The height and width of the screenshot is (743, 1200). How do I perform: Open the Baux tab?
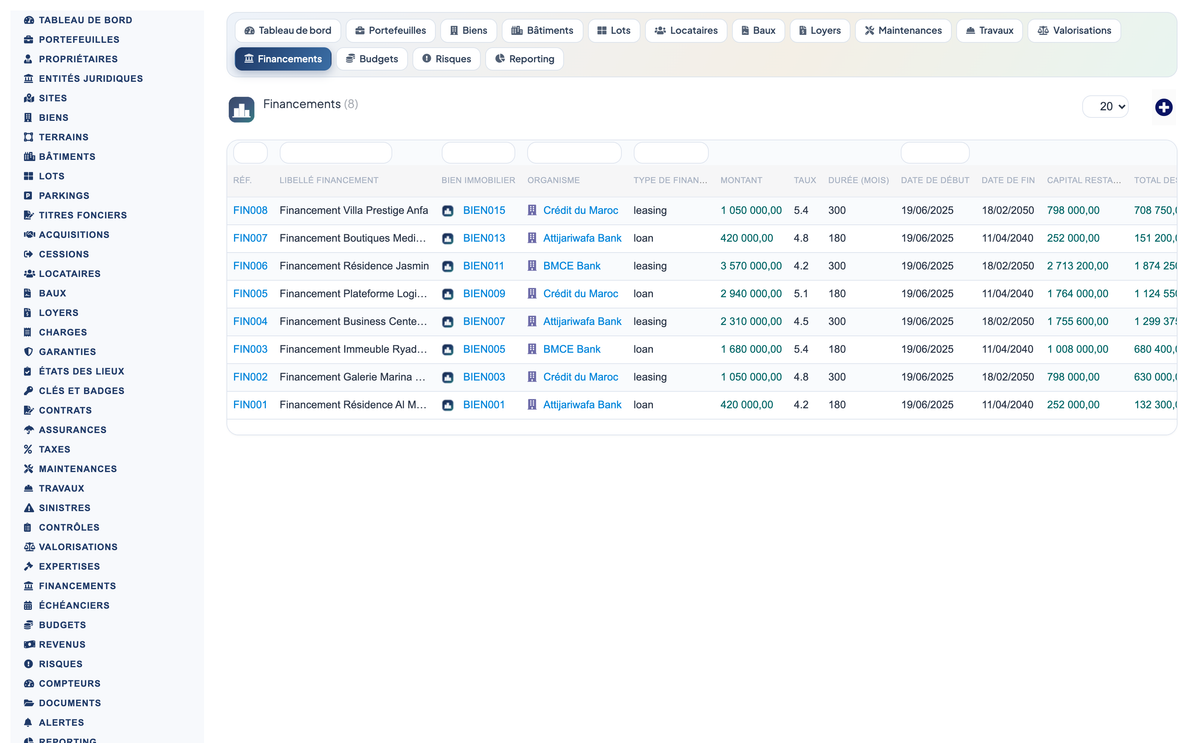pos(759,31)
